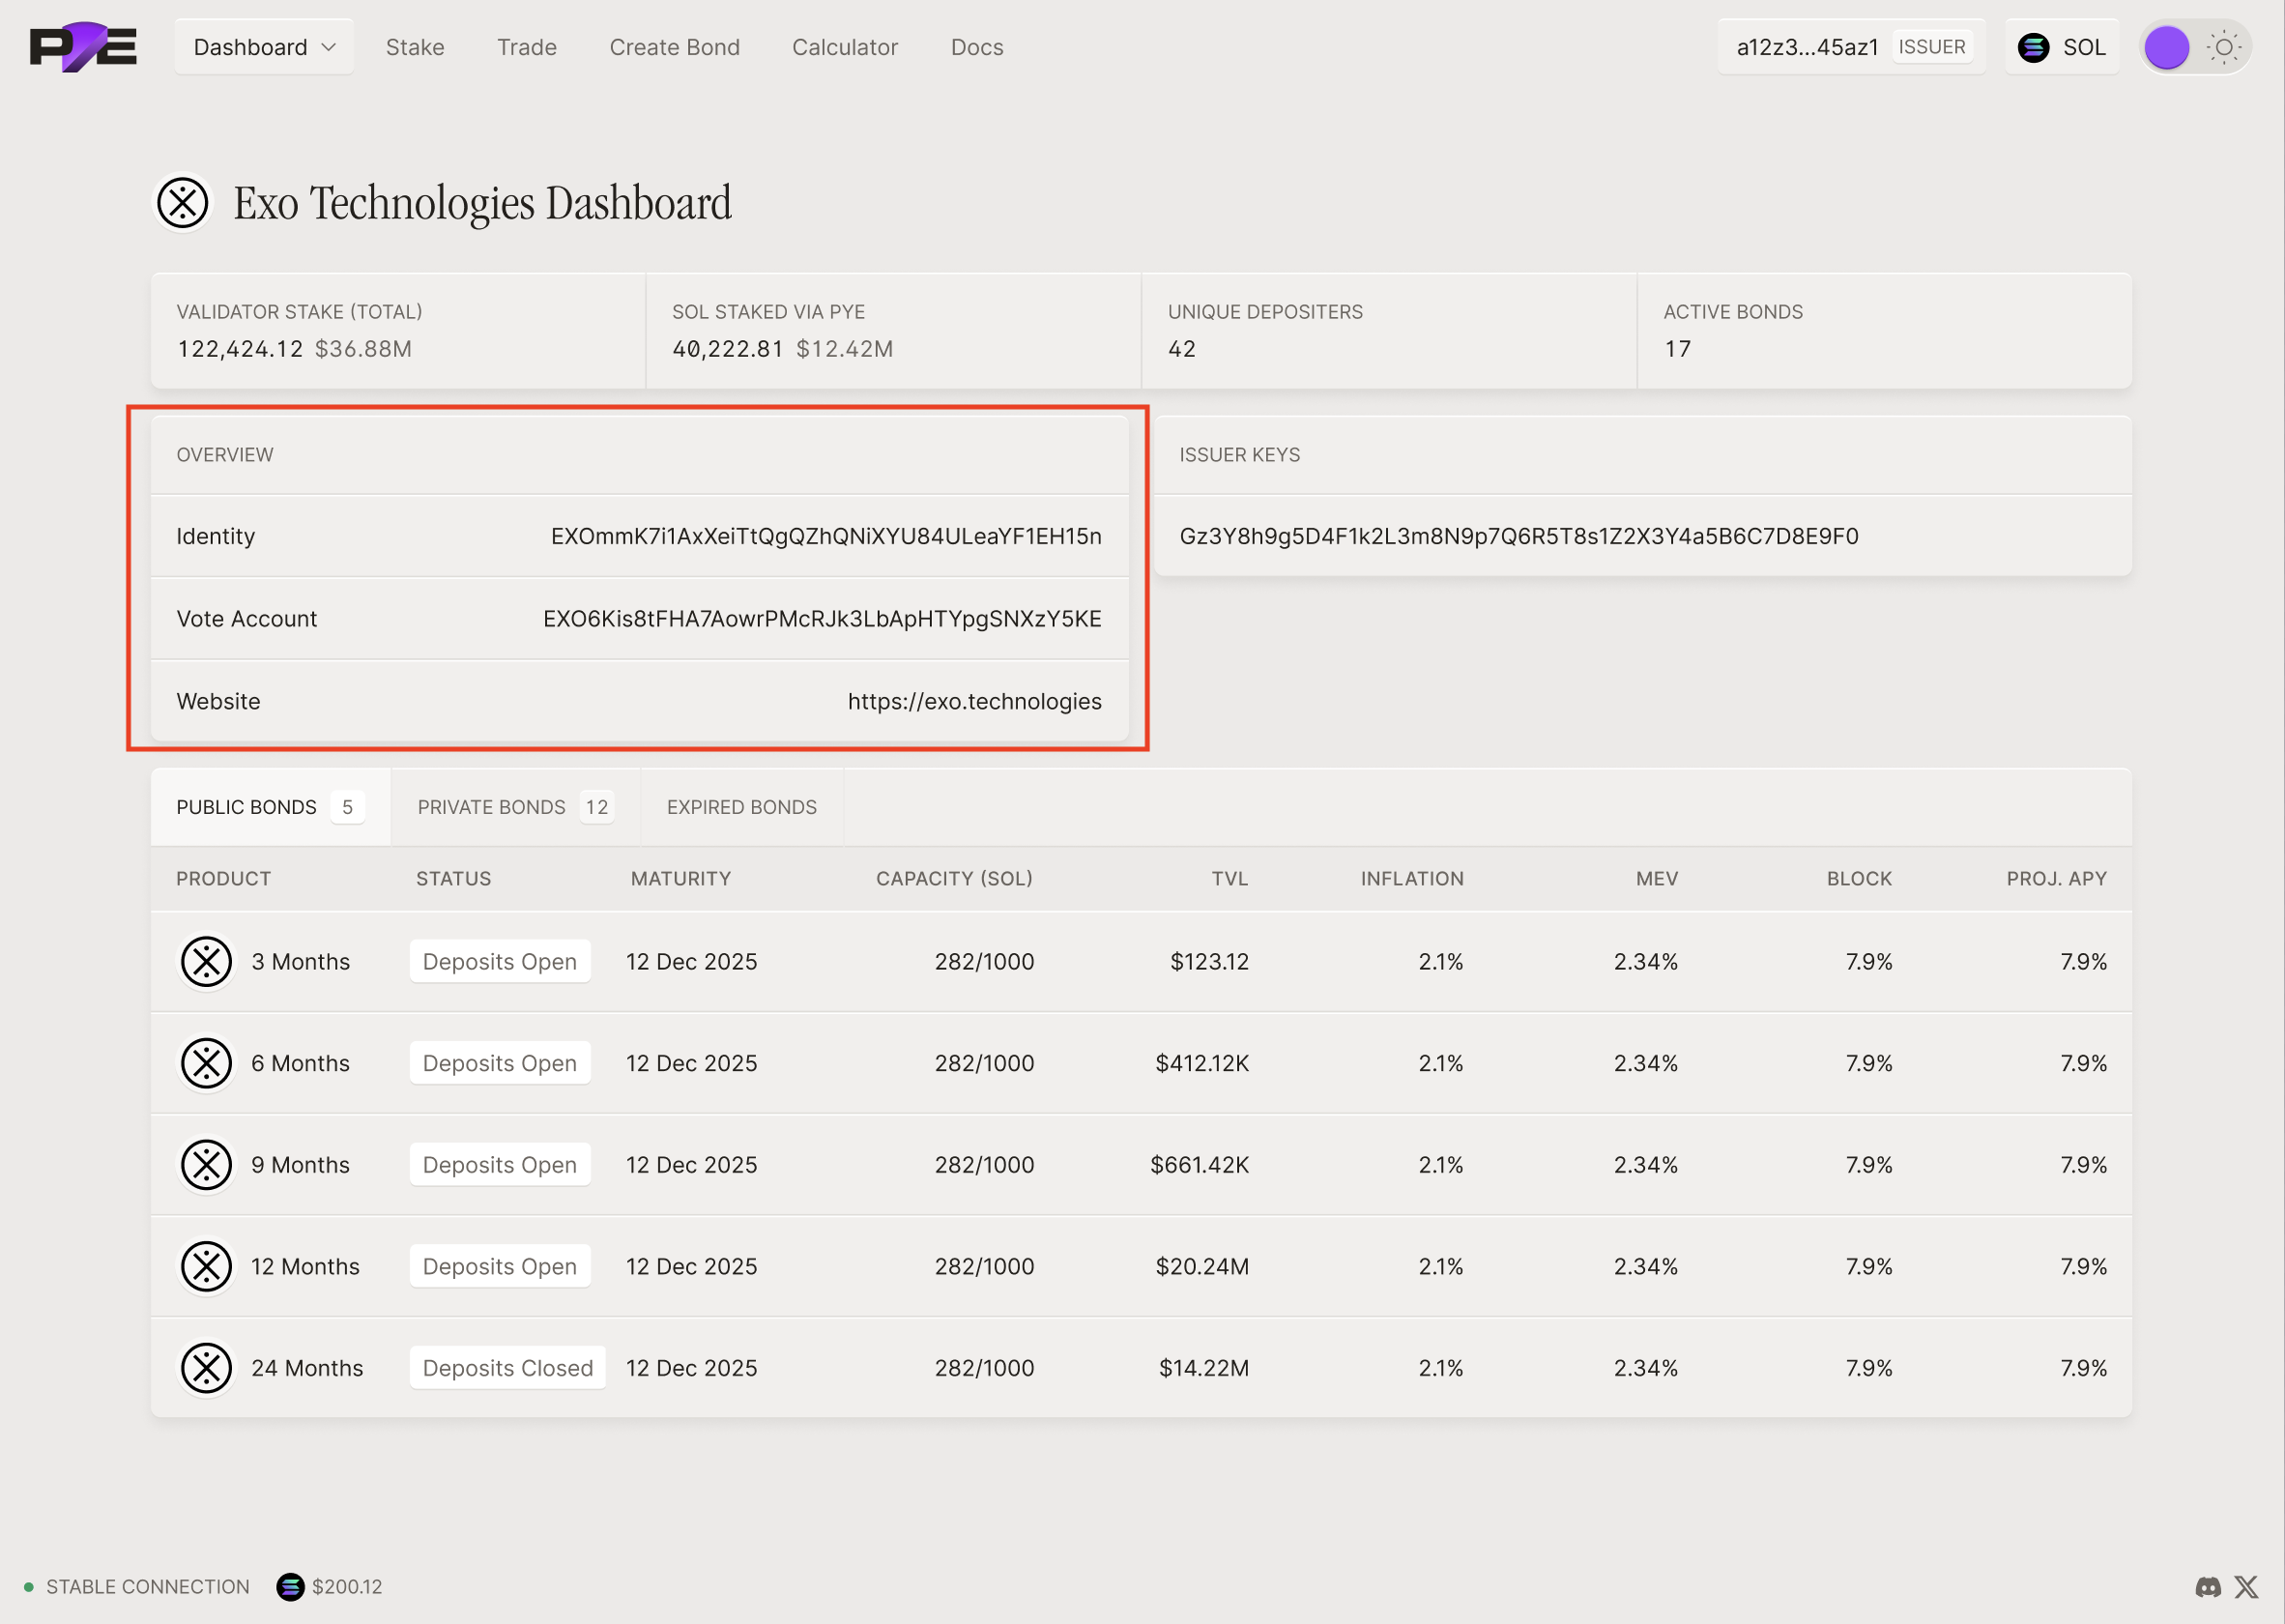The height and width of the screenshot is (1624, 2285).
Task: Switch to light theme via sun icon
Action: pos(2224,47)
